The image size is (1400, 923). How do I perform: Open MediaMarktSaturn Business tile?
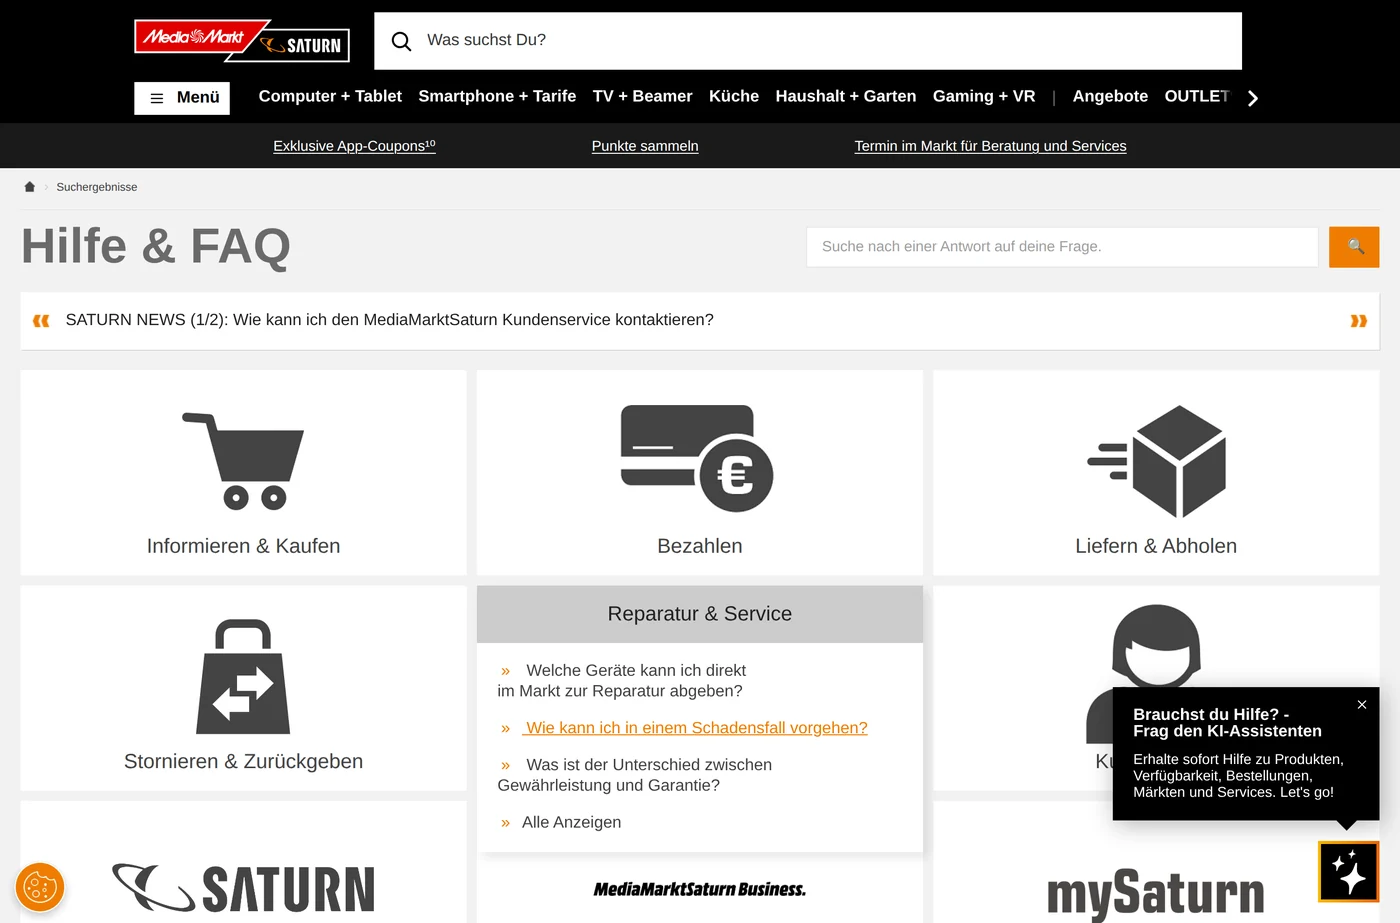700,889
